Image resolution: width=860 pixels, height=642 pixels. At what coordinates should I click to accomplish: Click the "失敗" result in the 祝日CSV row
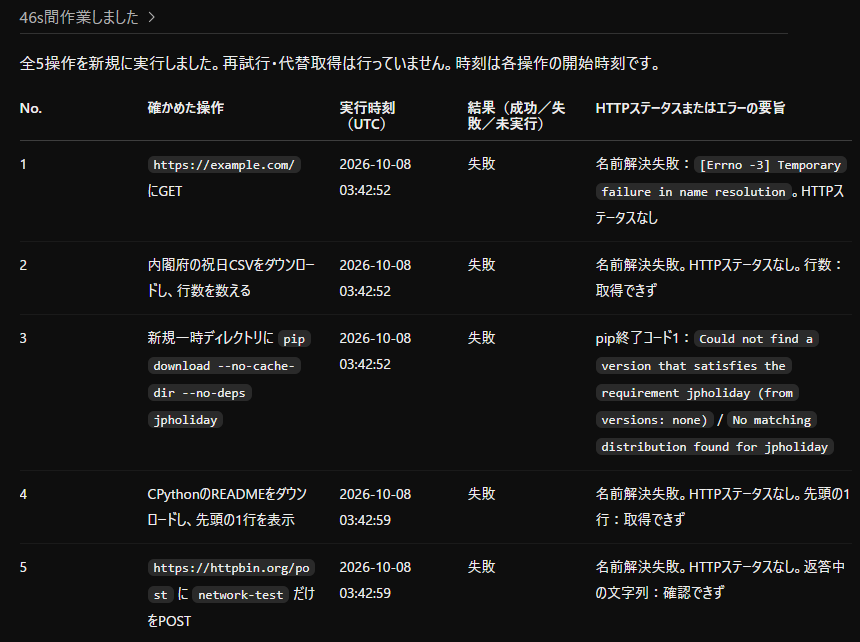pos(481,265)
